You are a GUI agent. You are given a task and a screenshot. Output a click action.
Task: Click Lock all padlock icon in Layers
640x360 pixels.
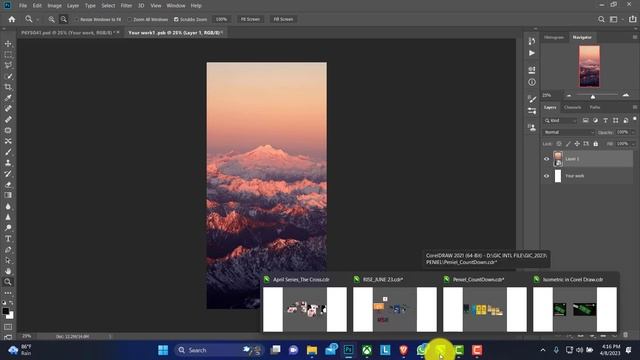[x=596, y=144]
